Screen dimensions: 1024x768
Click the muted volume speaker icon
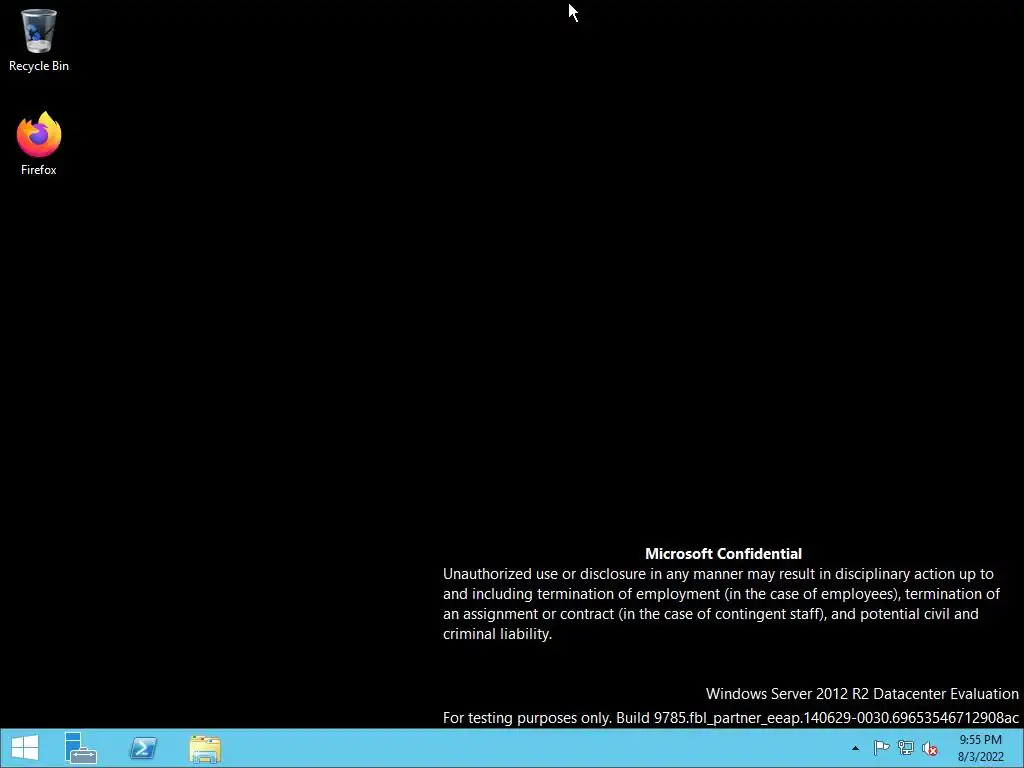[x=930, y=748]
